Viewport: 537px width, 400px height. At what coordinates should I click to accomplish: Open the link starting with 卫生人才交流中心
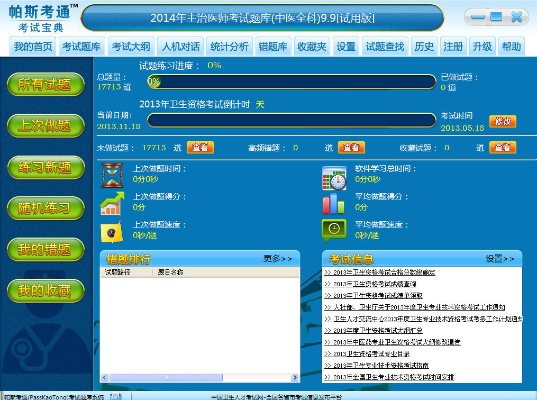423,319
